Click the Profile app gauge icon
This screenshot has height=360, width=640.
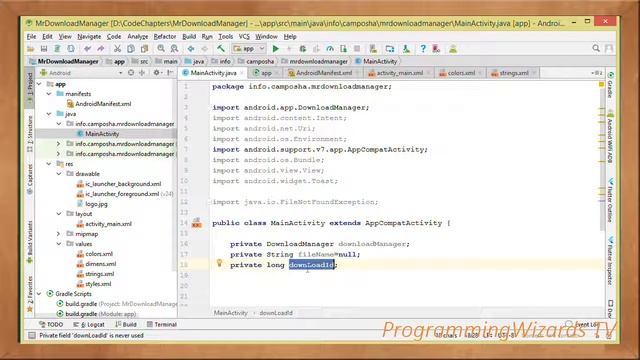click(x=330, y=49)
